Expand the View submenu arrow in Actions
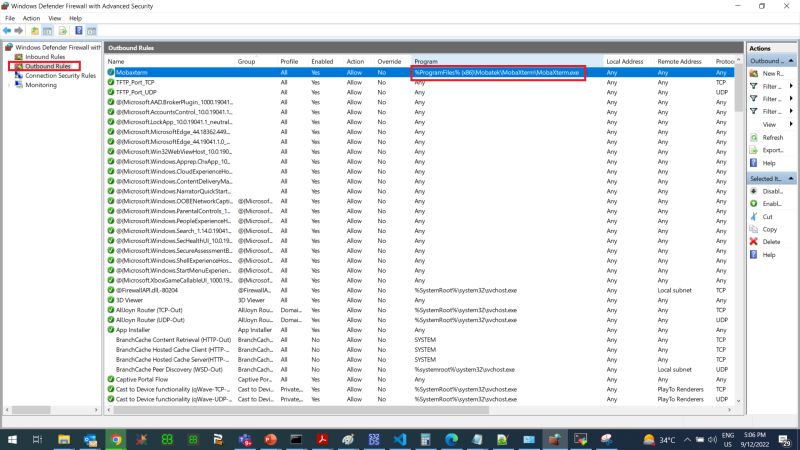The width and height of the screenshot is (800, 450). click(791, 124)
